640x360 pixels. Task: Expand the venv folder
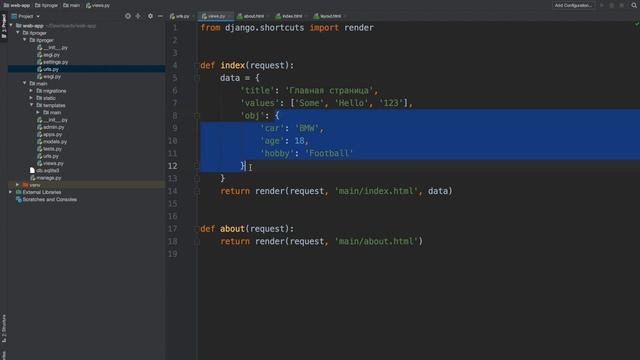coord(18,185)
